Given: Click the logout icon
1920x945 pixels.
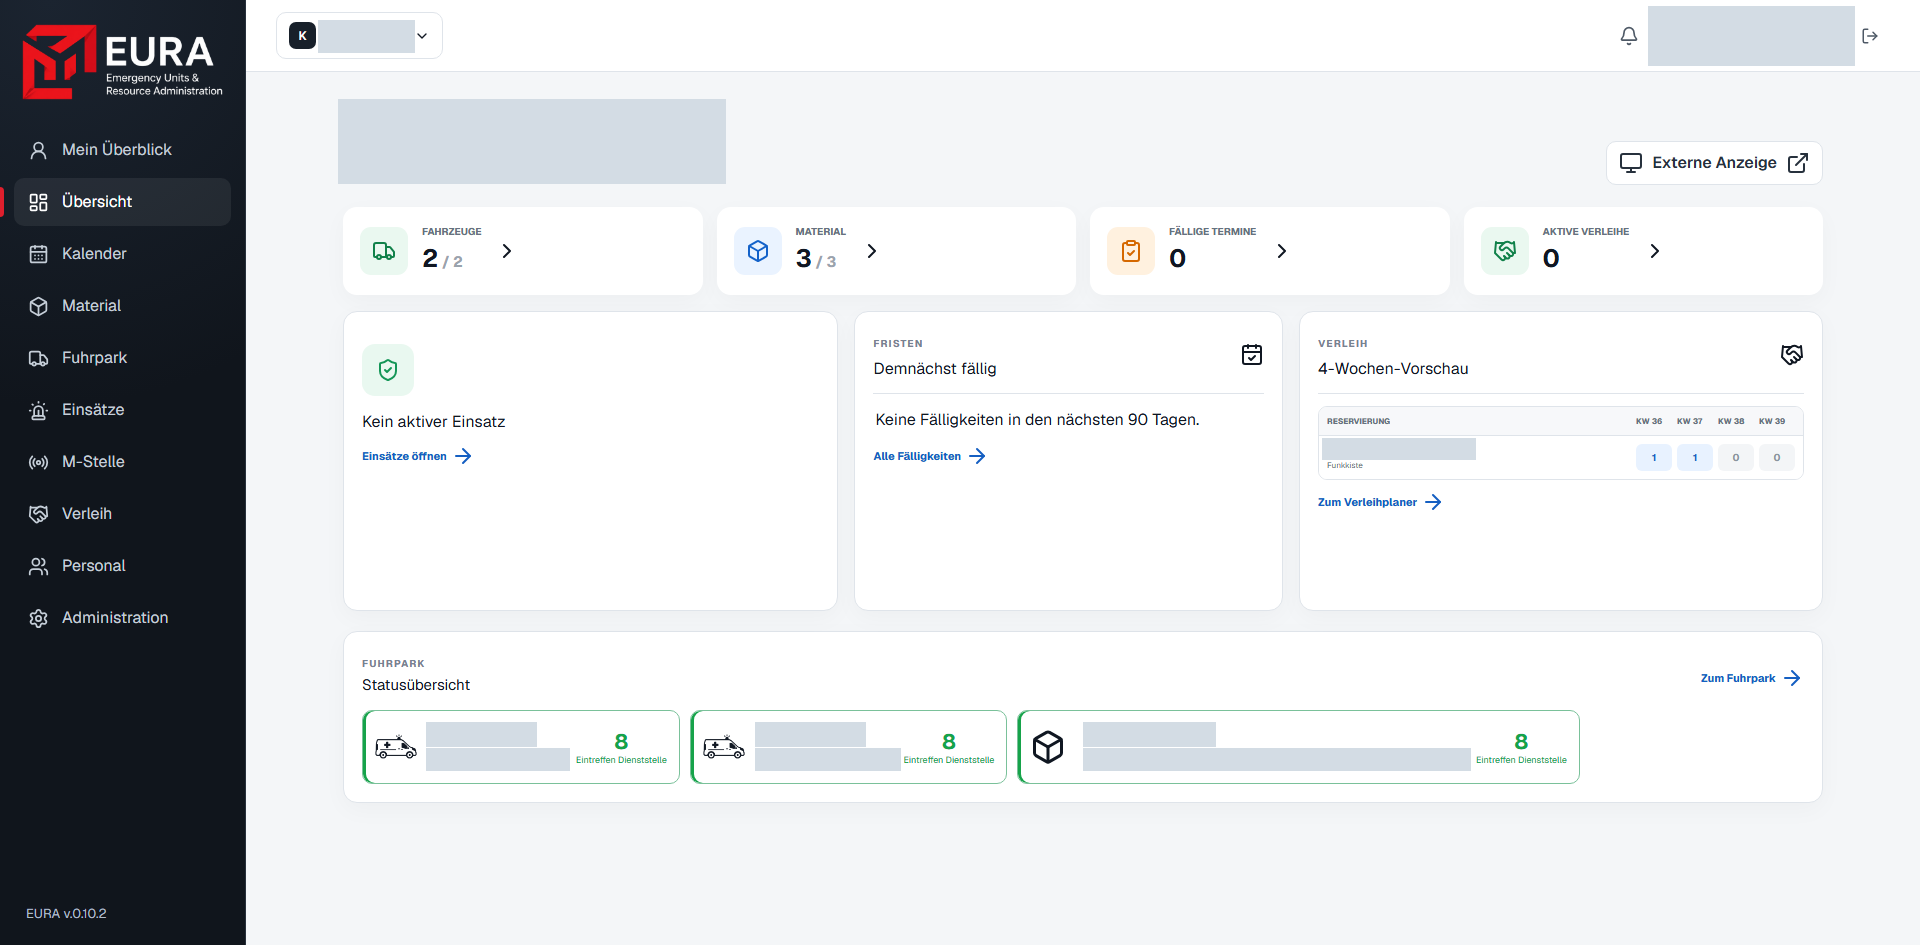Looking at the screenshot, I should pyautogui.click(x=1870, y=36).
